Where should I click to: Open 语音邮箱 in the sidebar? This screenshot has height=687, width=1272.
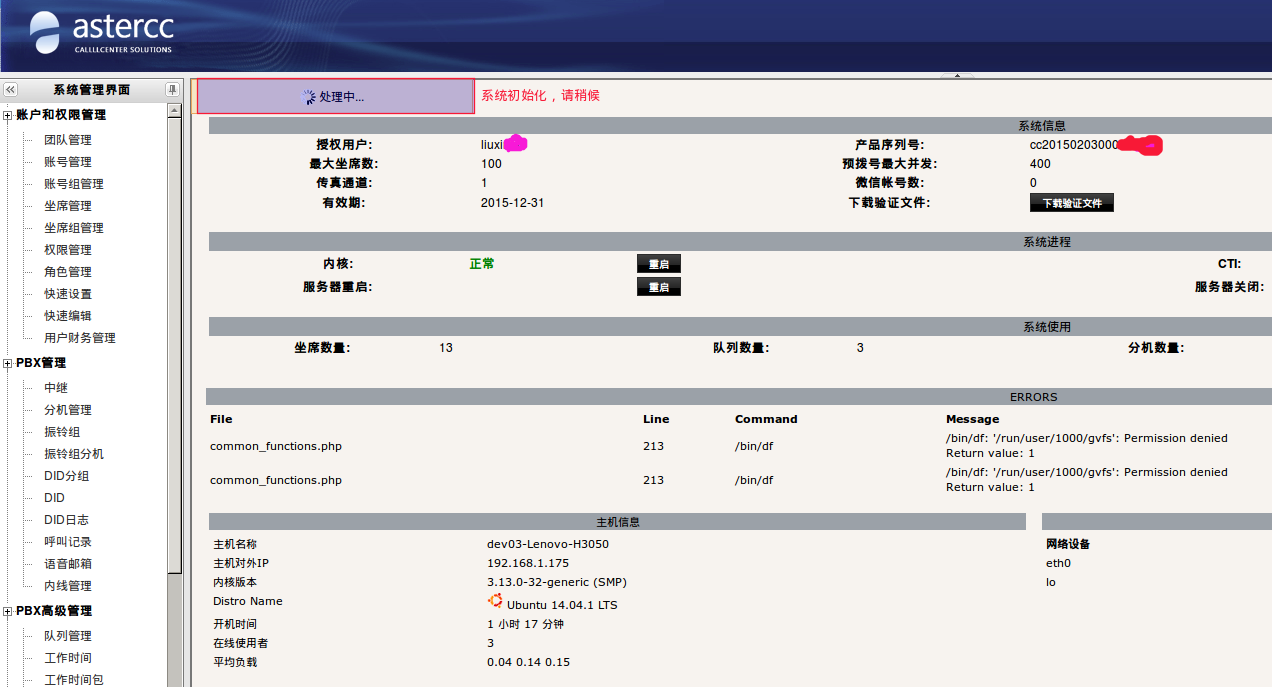[67, 564]
